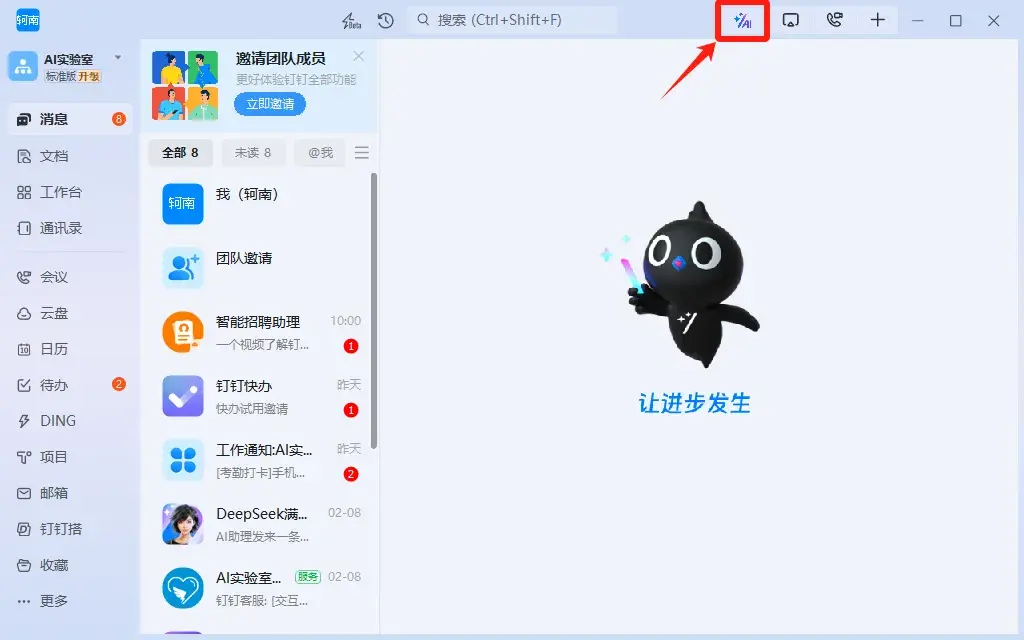Click the AI assistant icon in title bar
The image size is (1024, 640).
[743, 21]
